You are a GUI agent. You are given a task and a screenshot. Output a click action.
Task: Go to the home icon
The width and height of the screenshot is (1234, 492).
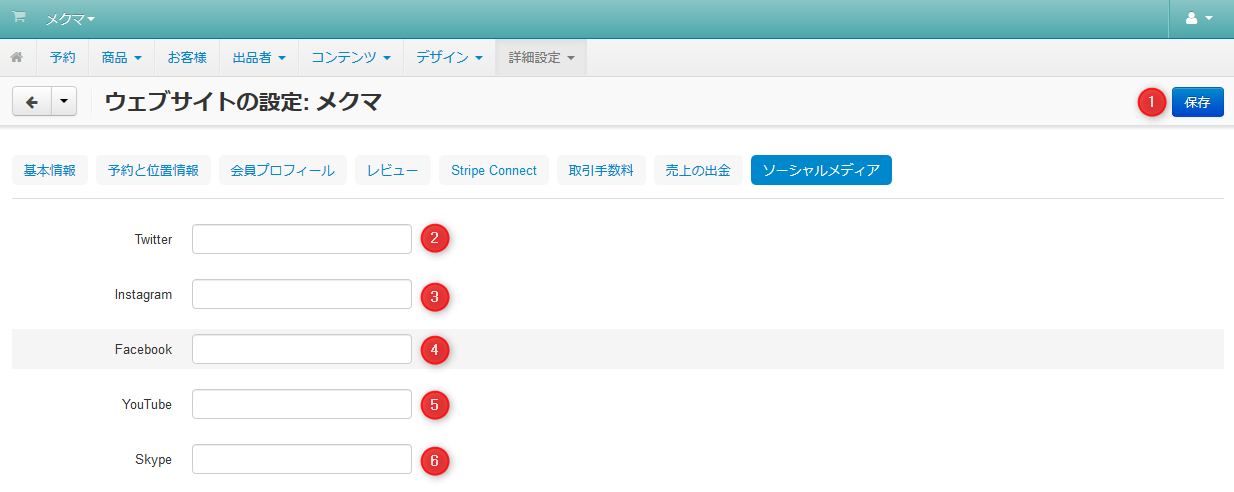click(17, 58)
